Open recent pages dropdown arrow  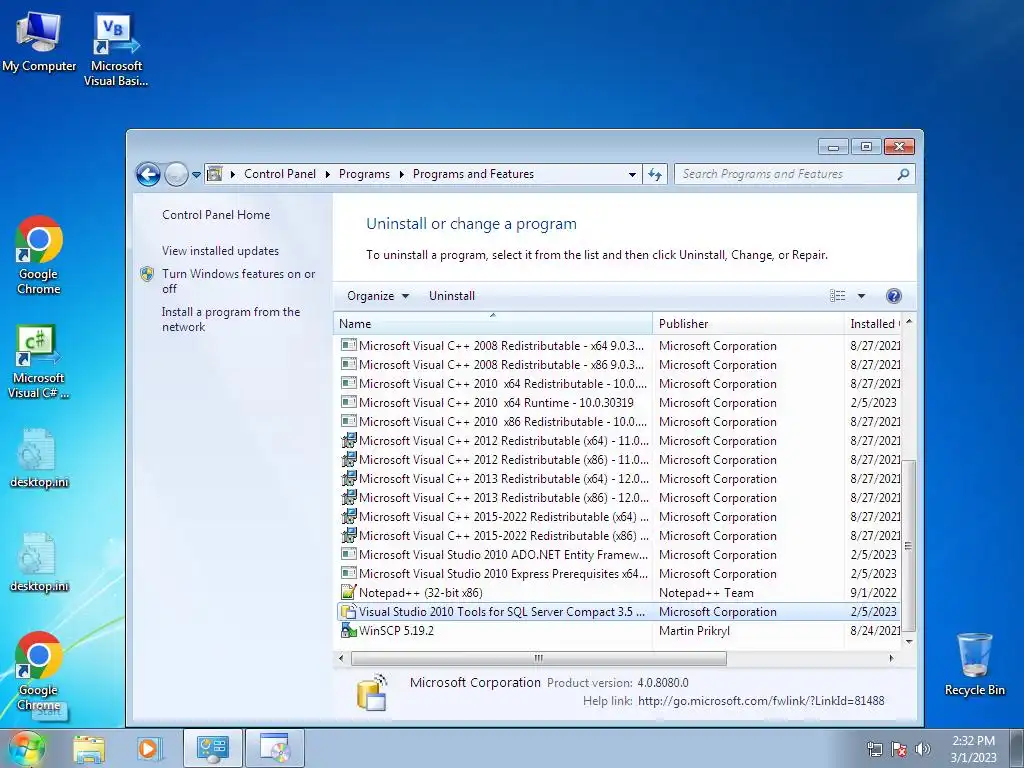(196, 175)
